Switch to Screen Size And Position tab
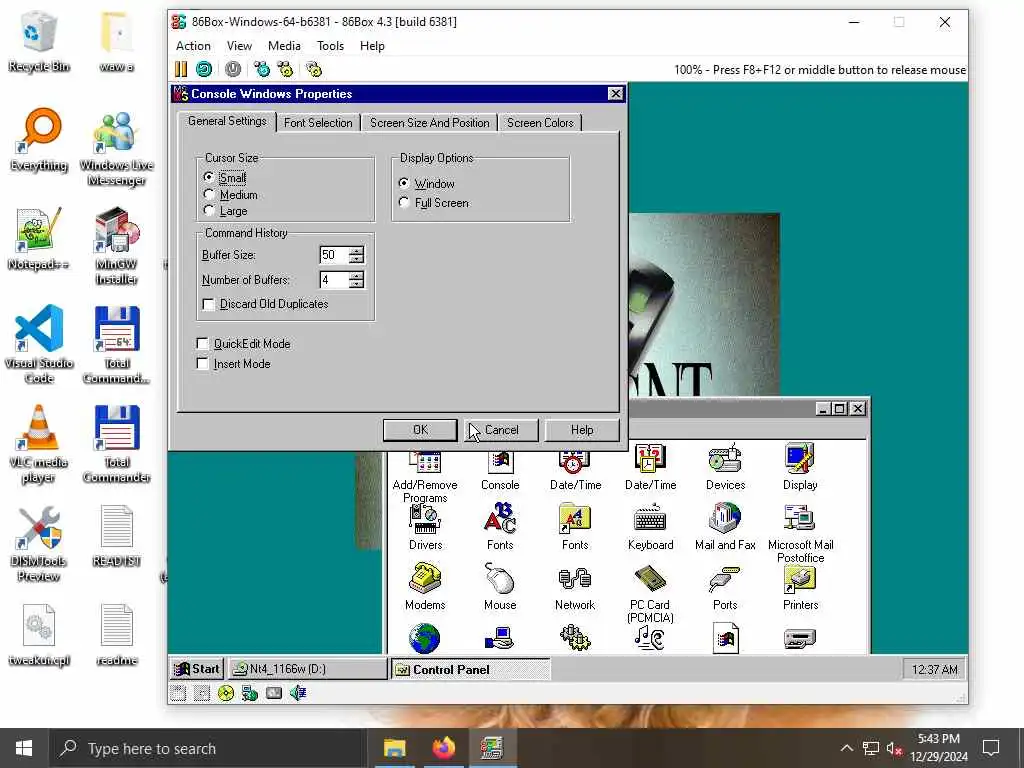The width and height of the screenshot is (1024, 768). pos(429,123)
